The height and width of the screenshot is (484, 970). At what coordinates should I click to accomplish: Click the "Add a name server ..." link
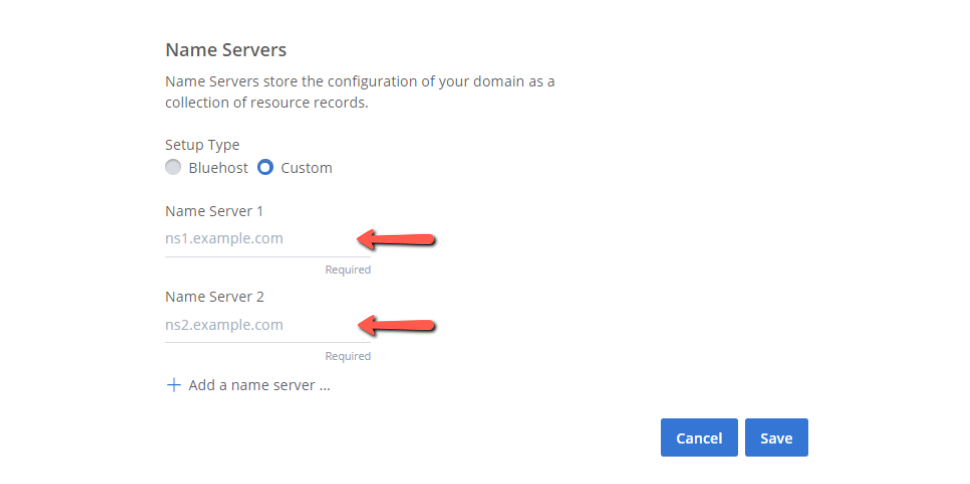point(259,386)
